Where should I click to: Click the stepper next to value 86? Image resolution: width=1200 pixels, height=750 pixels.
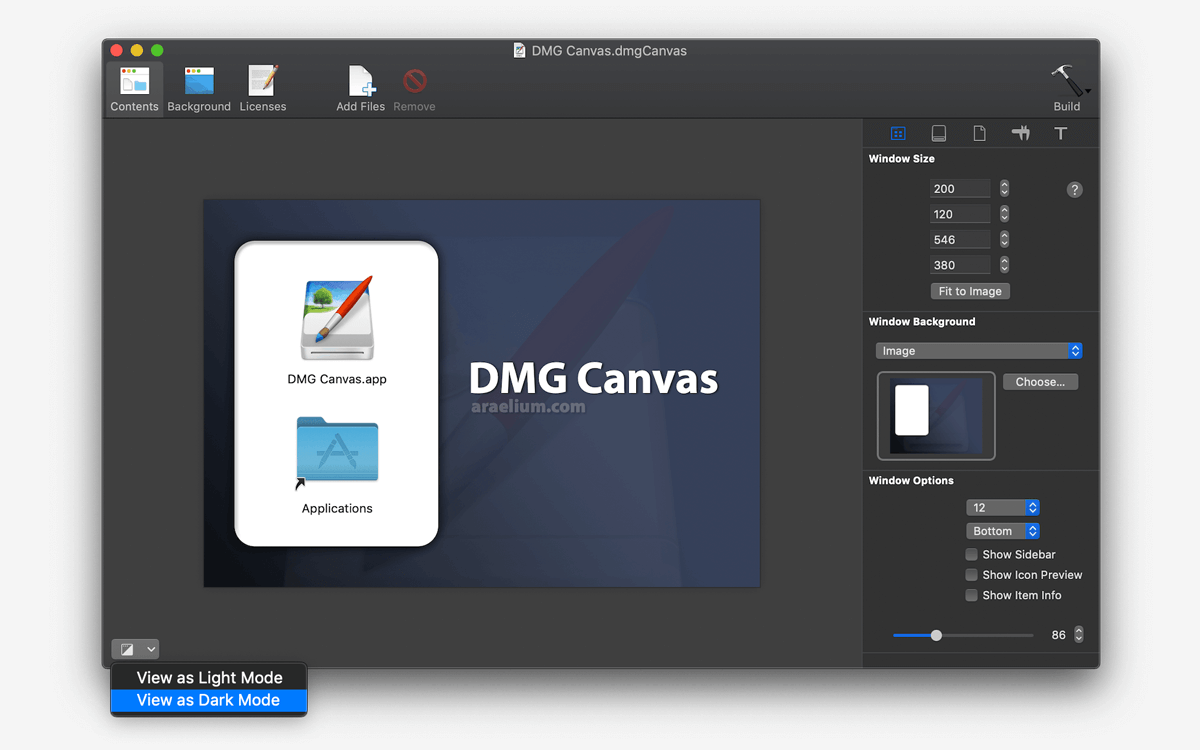pyautogui.click(x=1078, y=635)
